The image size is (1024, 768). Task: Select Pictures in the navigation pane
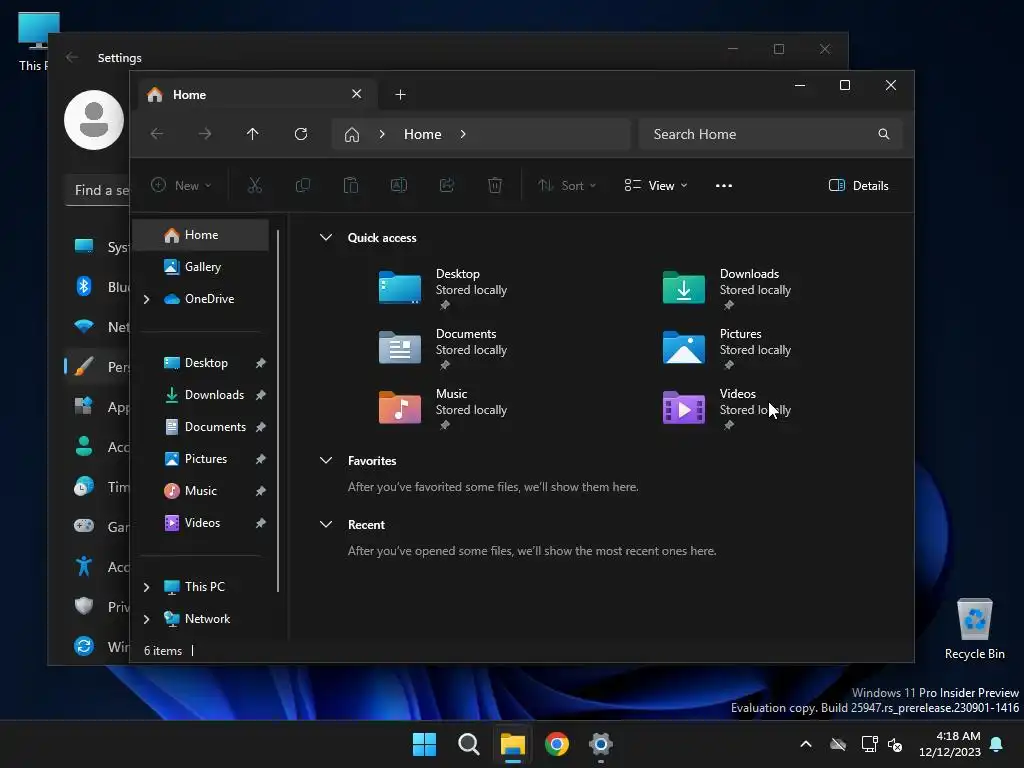click(x=200, y=459)
